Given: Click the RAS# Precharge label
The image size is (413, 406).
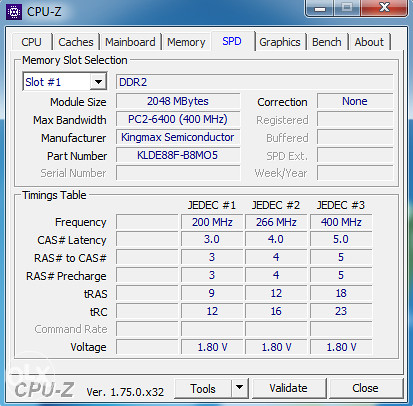Looking at the screenshot, I should [x=66, y=276].
